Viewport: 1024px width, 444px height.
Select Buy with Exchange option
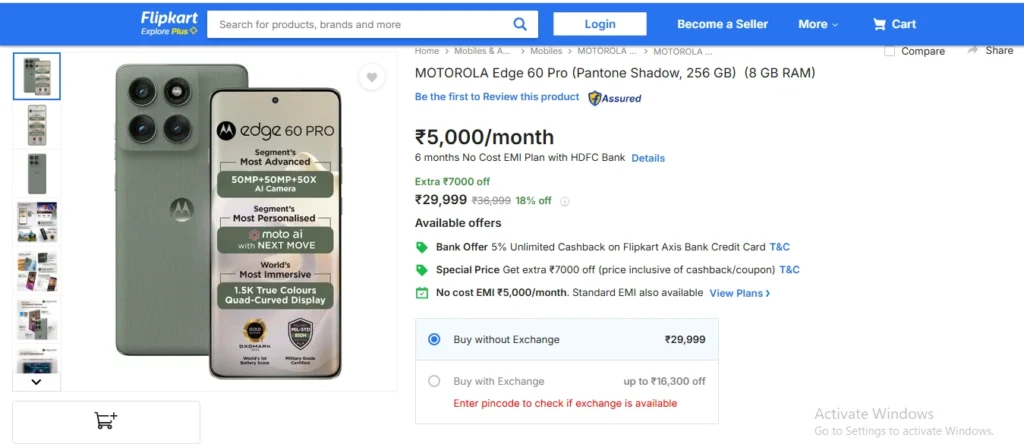(x=434, y=381)
